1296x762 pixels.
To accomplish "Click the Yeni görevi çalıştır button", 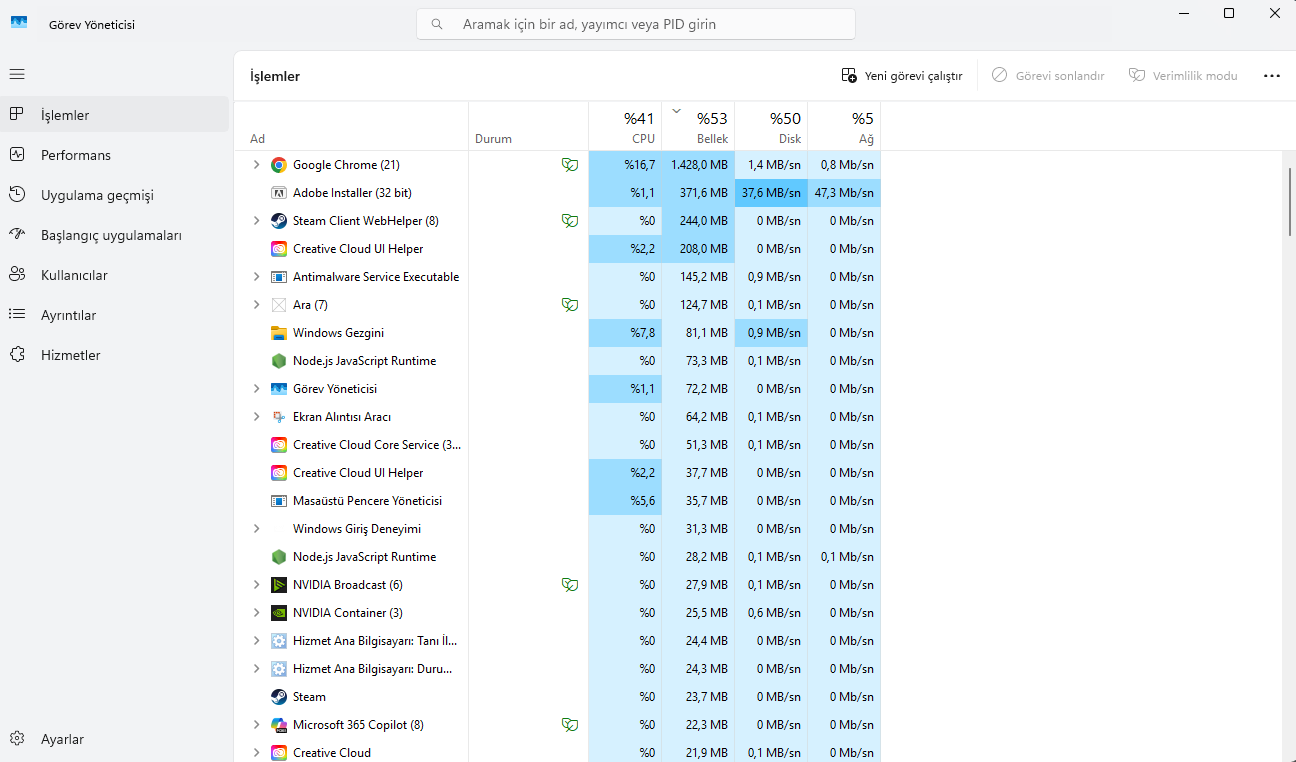I will pos(902,76).
